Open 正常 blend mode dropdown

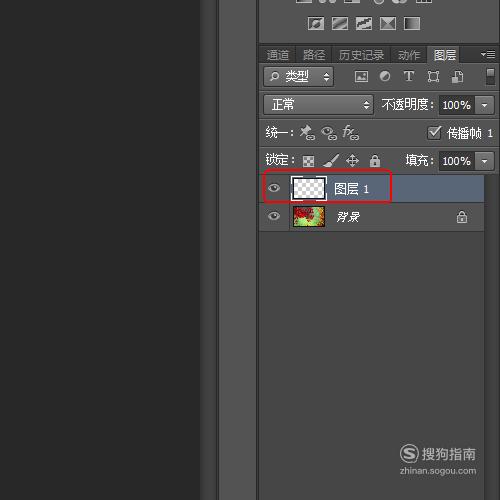pyautogui.click(x=318, y=105)
